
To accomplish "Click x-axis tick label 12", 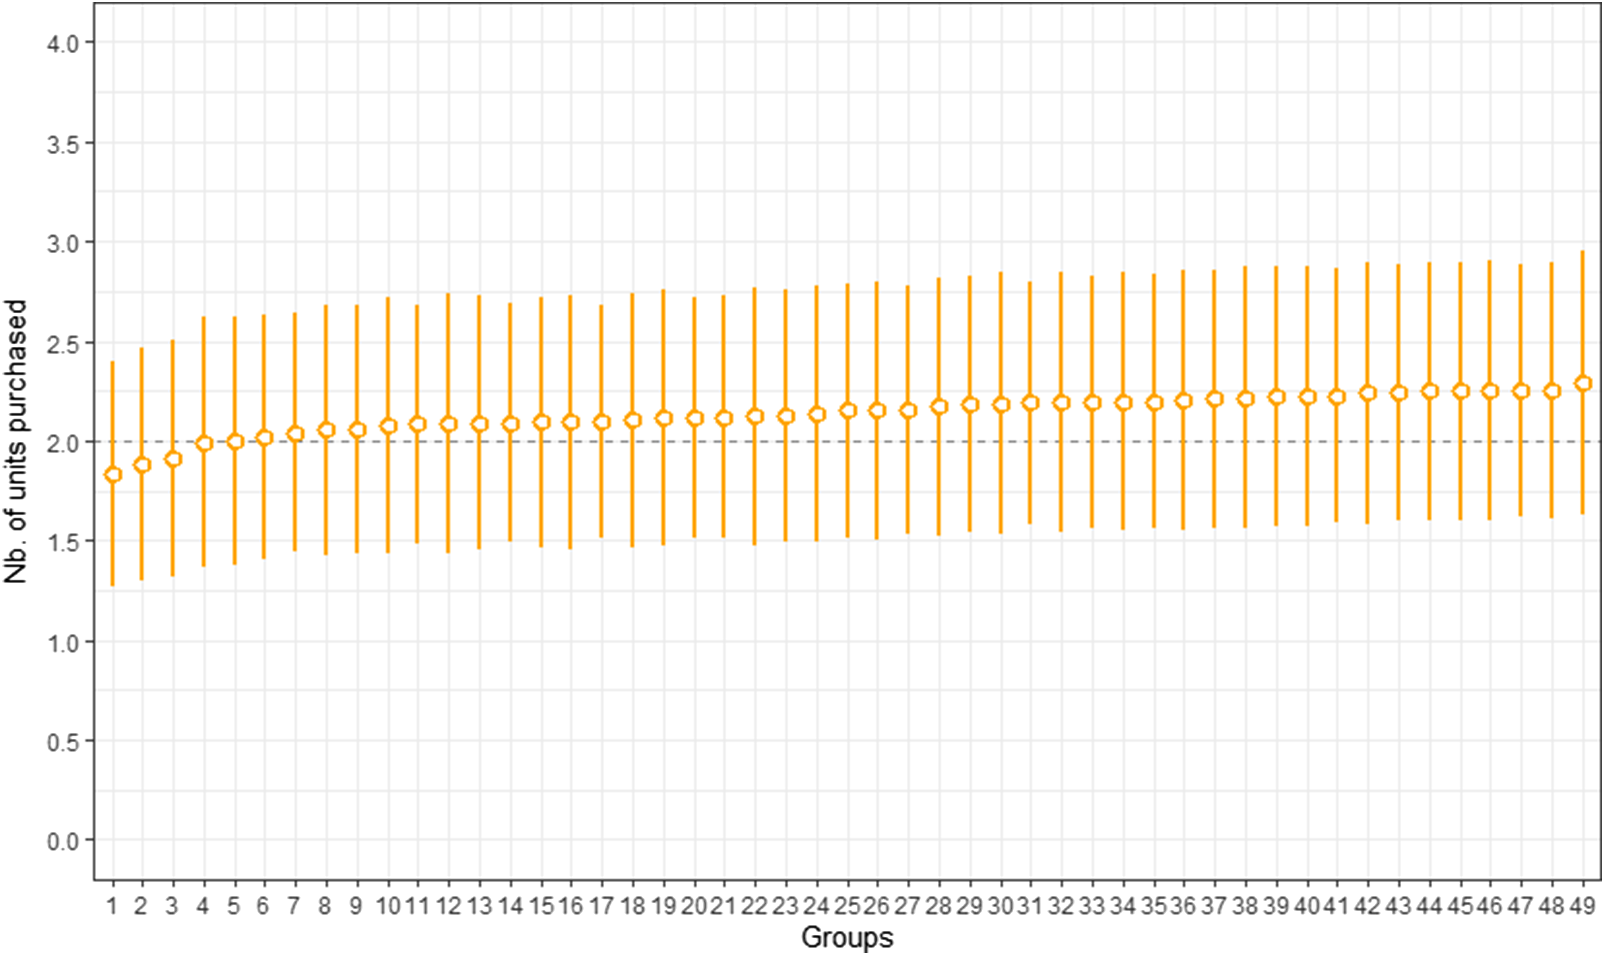I will tap(448, 907).
